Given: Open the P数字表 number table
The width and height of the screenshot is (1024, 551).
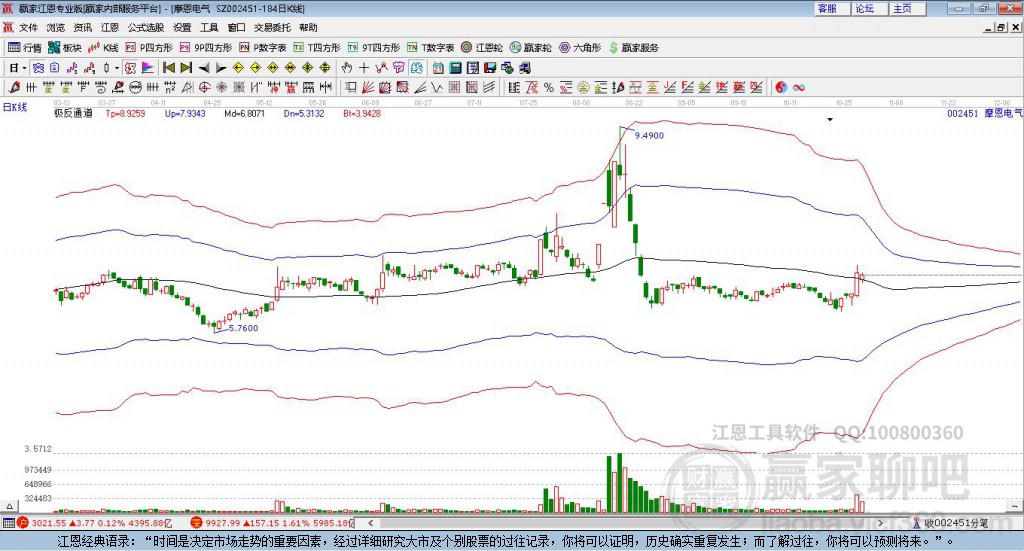Looking at the screenshot, I should [263, 48].
